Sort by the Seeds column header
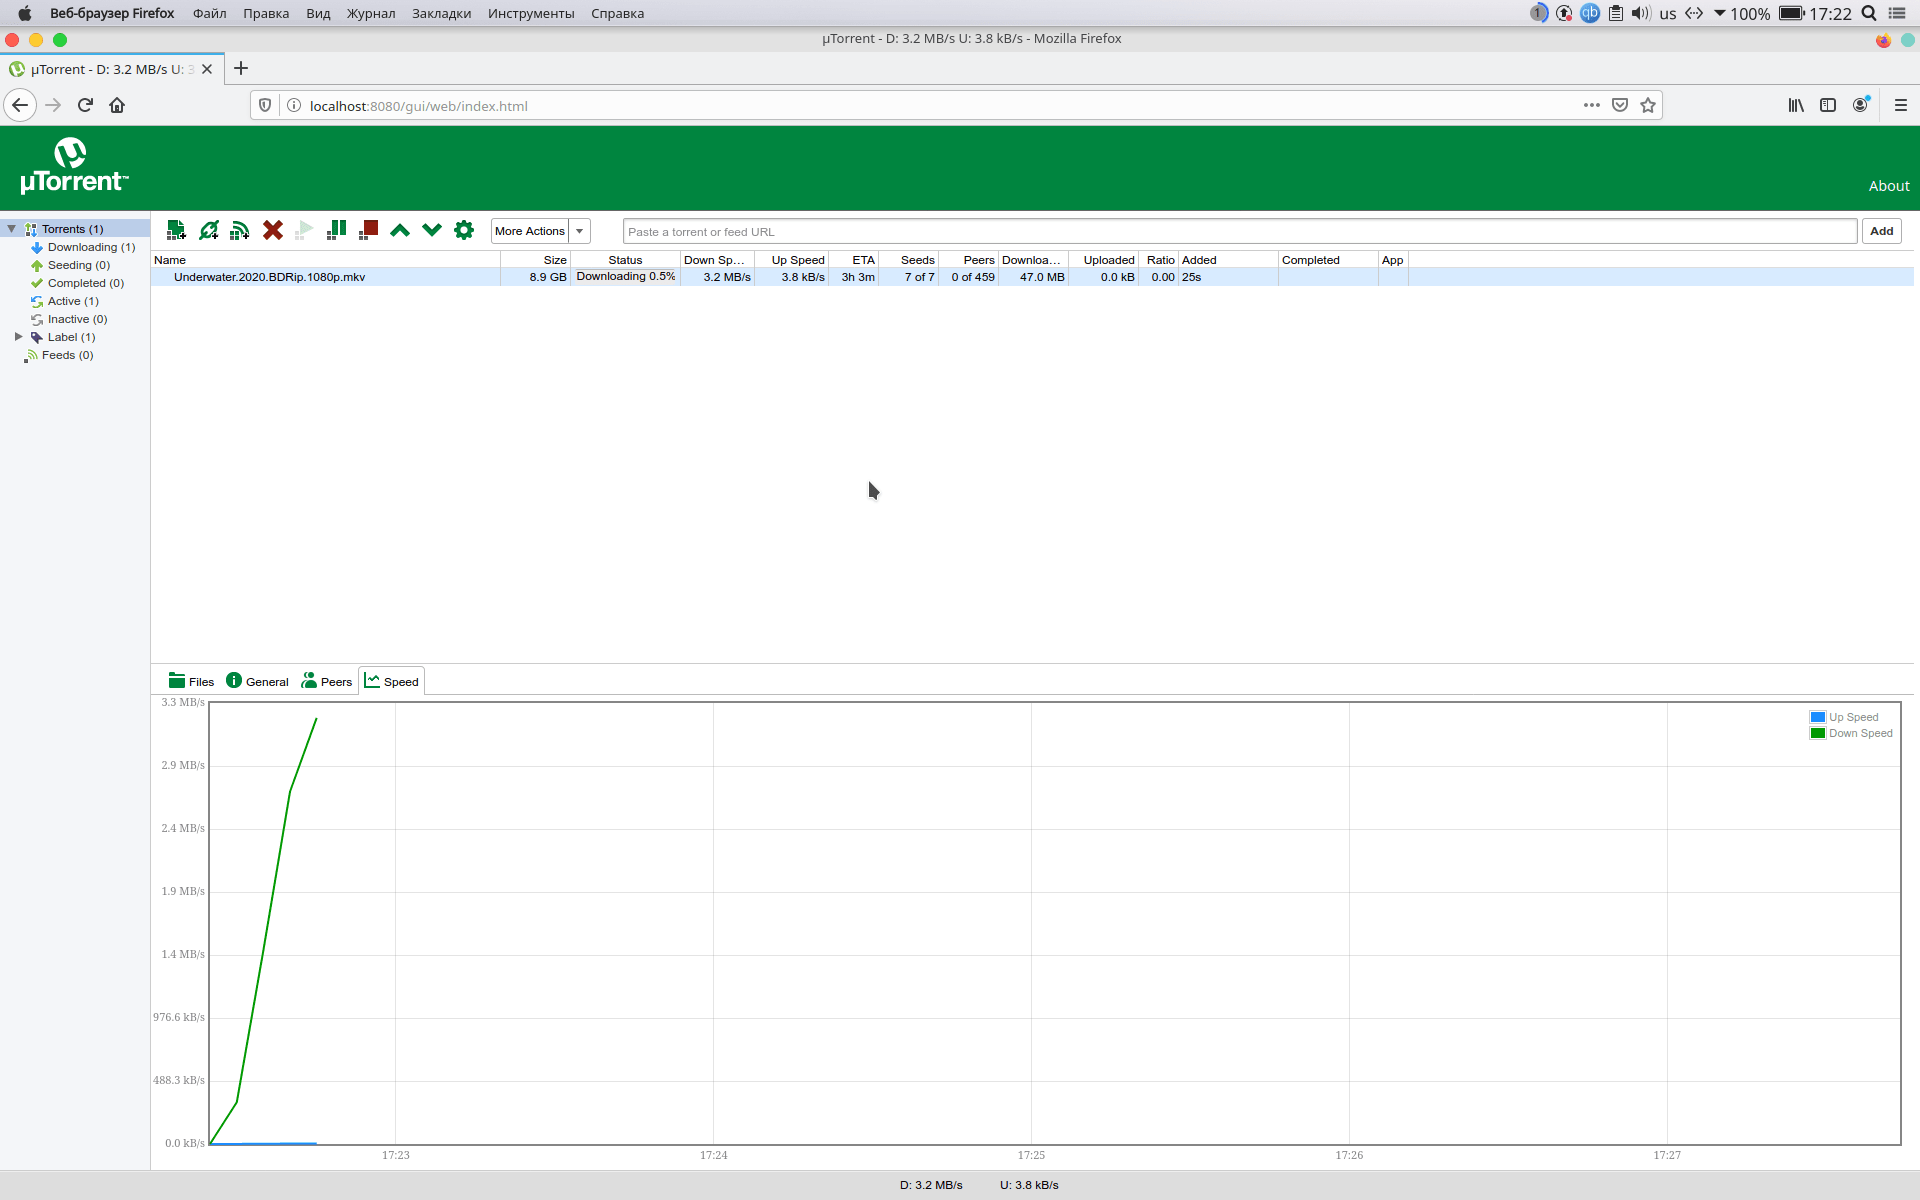Viewport: 1920px width, 1200px height. (x=908, y=260)
